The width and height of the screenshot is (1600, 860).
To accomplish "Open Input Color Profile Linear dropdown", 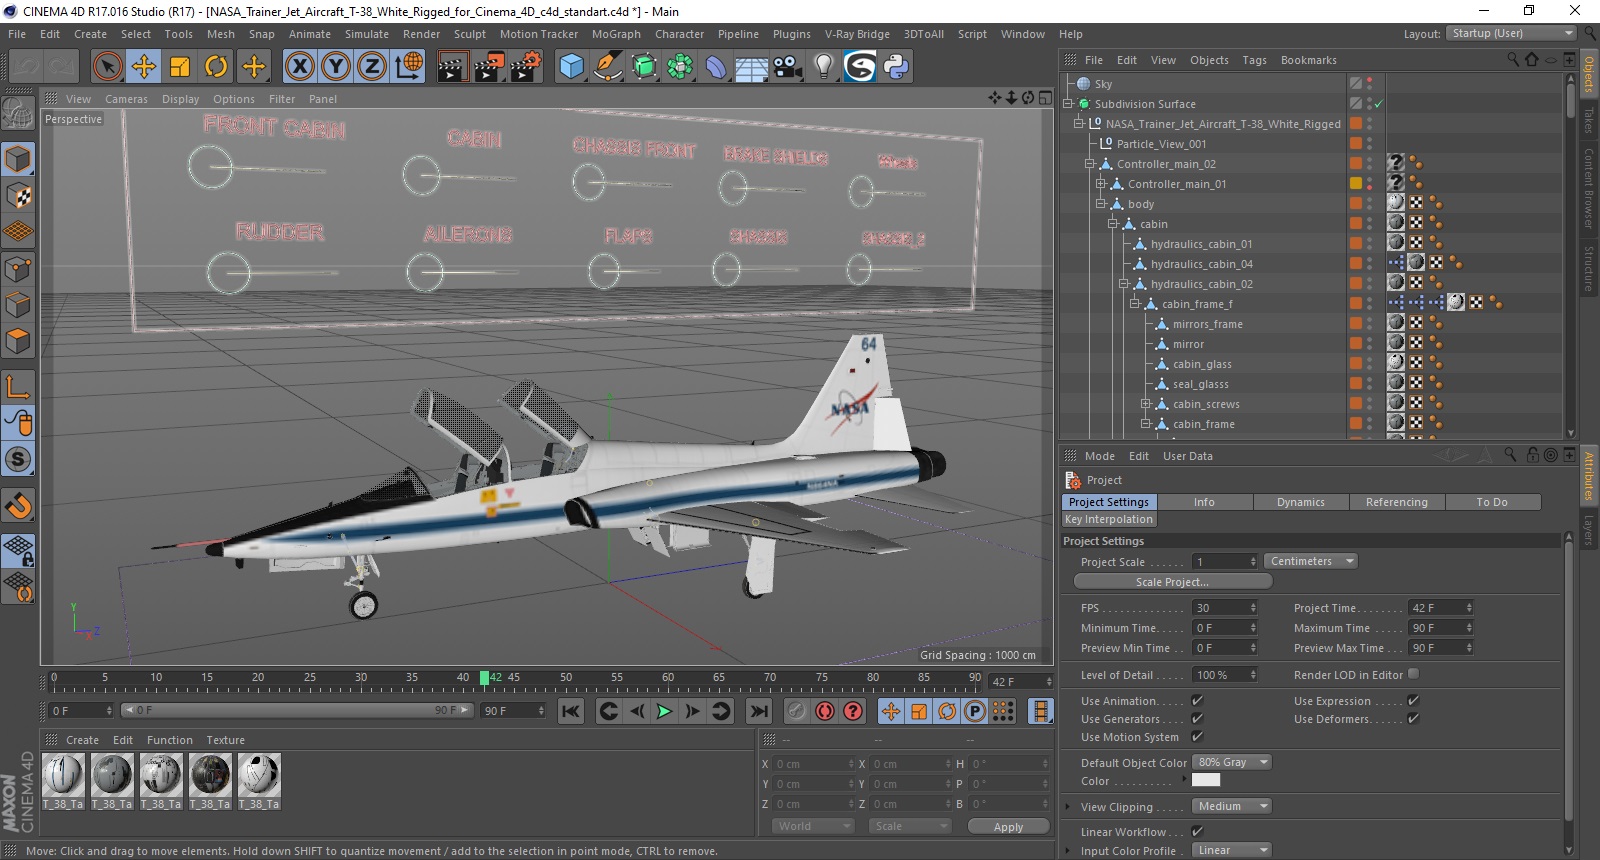I will coord(1232,850).
